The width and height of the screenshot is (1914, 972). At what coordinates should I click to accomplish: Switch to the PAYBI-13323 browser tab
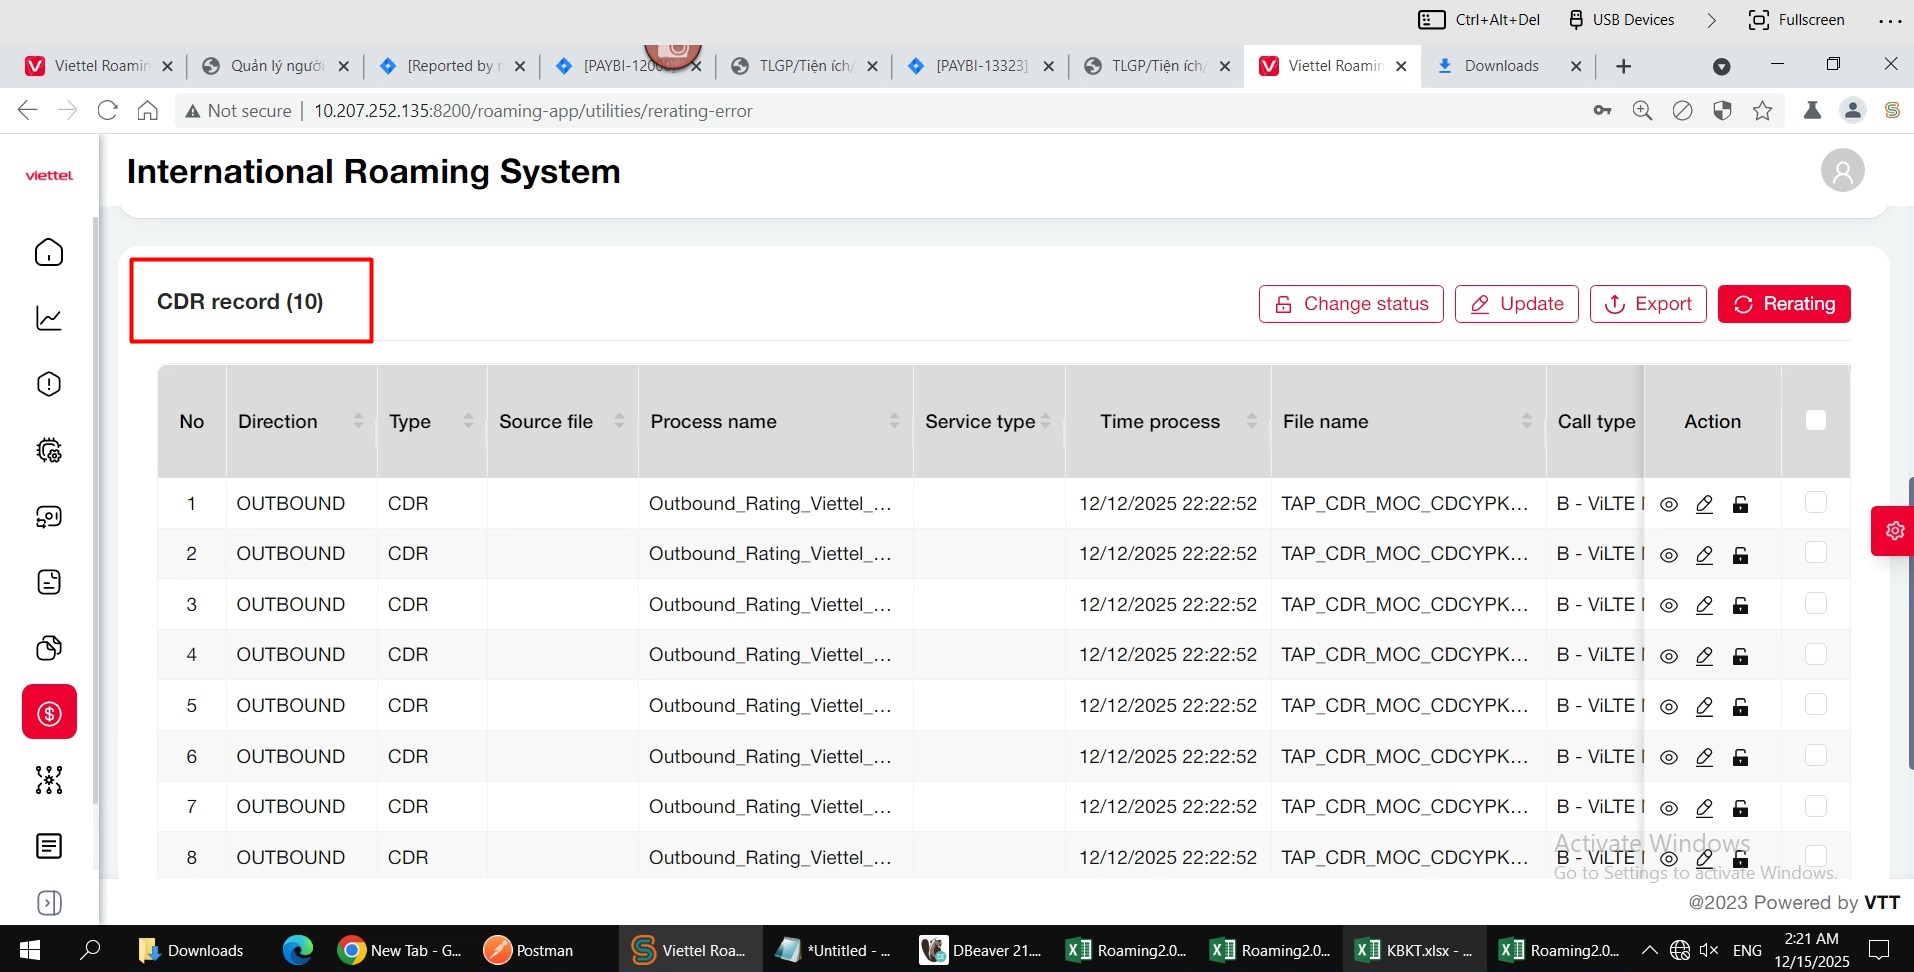click(980, 66)
